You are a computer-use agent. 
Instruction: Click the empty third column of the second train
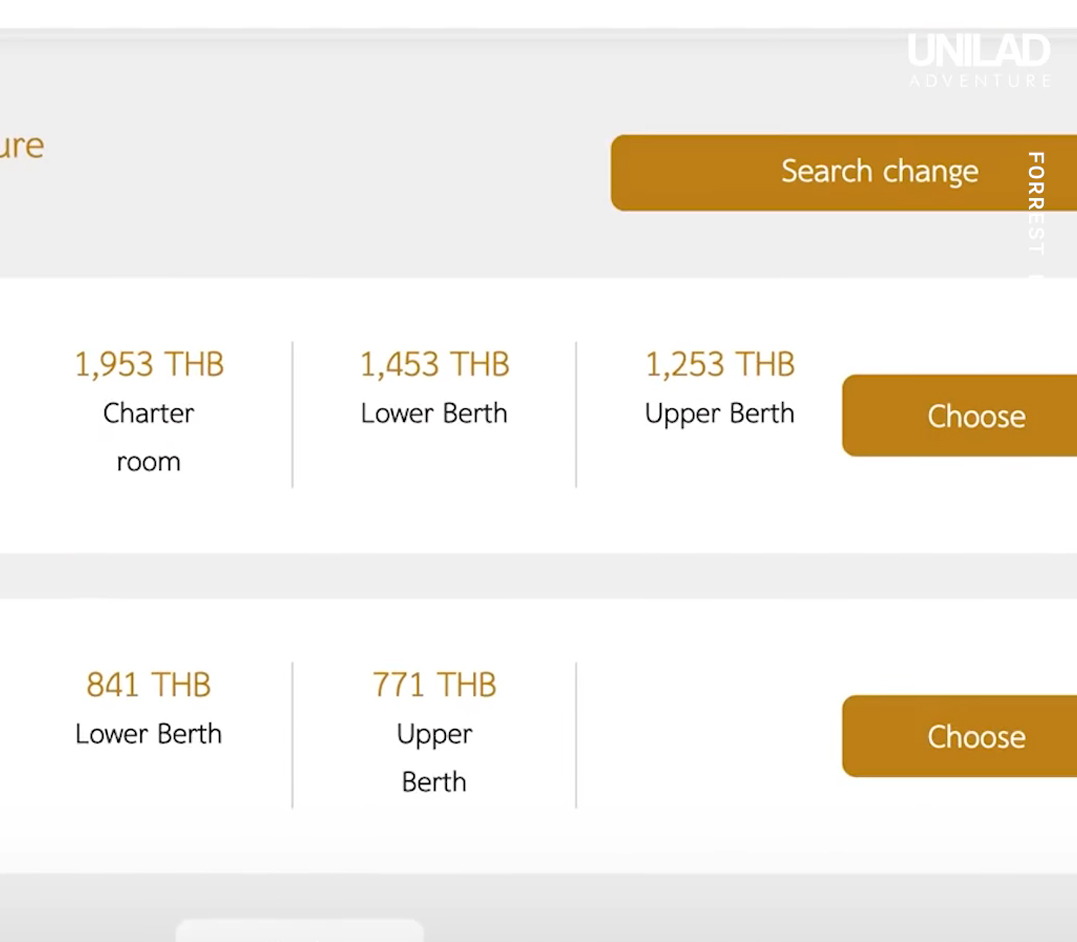click(x=709, y=735)
